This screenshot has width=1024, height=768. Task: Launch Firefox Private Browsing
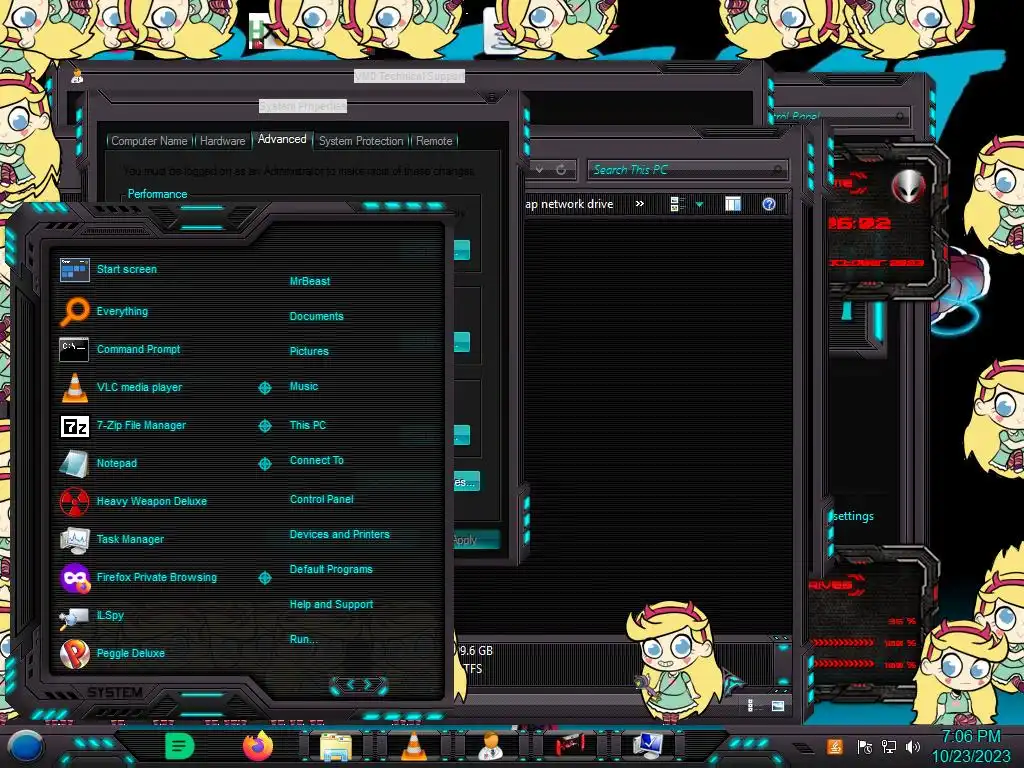click(157, 577)
